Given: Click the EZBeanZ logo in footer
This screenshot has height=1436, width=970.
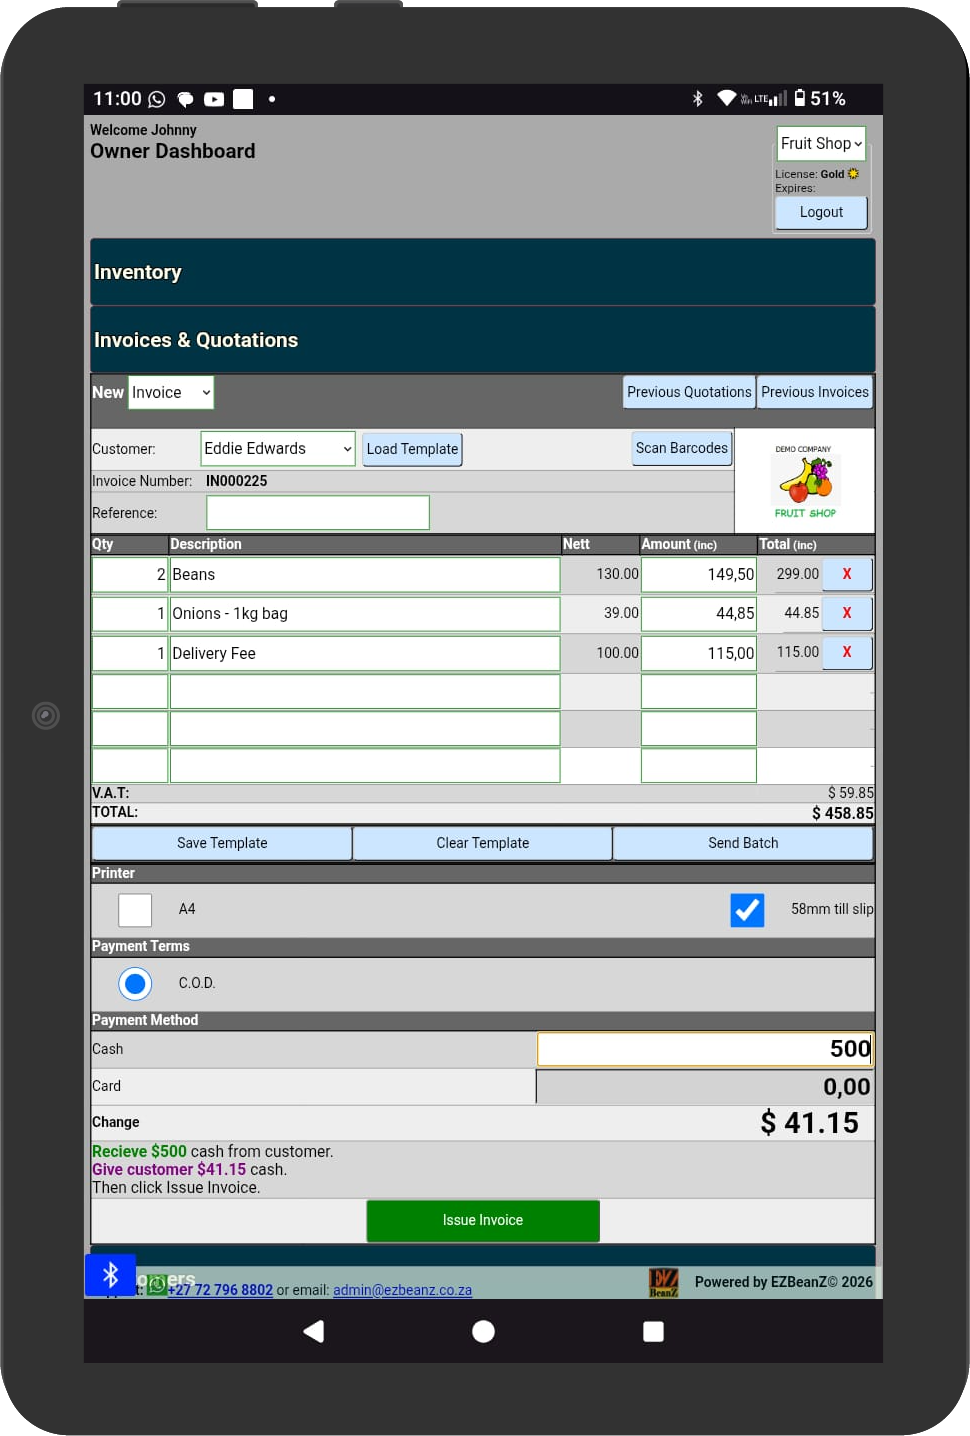Looking at the screenshot, I should (x=664, y=1283).
